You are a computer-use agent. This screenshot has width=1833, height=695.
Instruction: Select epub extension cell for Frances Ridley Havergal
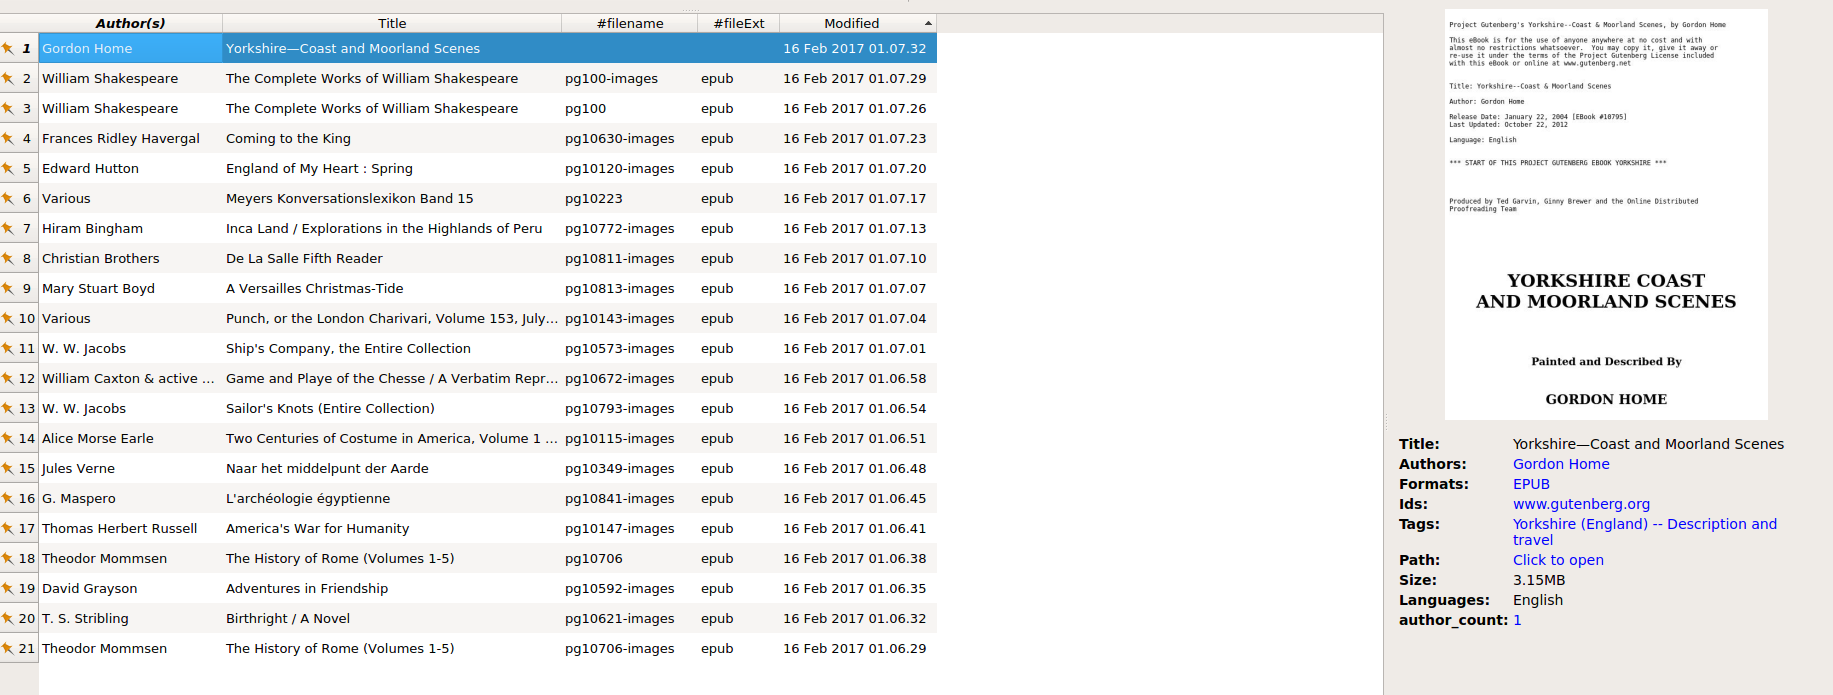coord(739,138)
